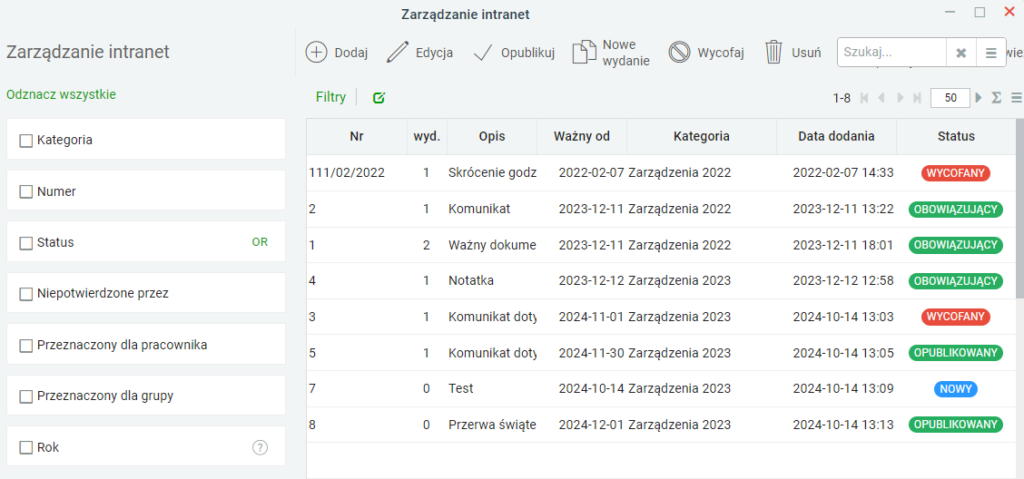Screen dimensions: 1024x479
Task: Tick the Status filter checkbox
Action: click(26, 243)
